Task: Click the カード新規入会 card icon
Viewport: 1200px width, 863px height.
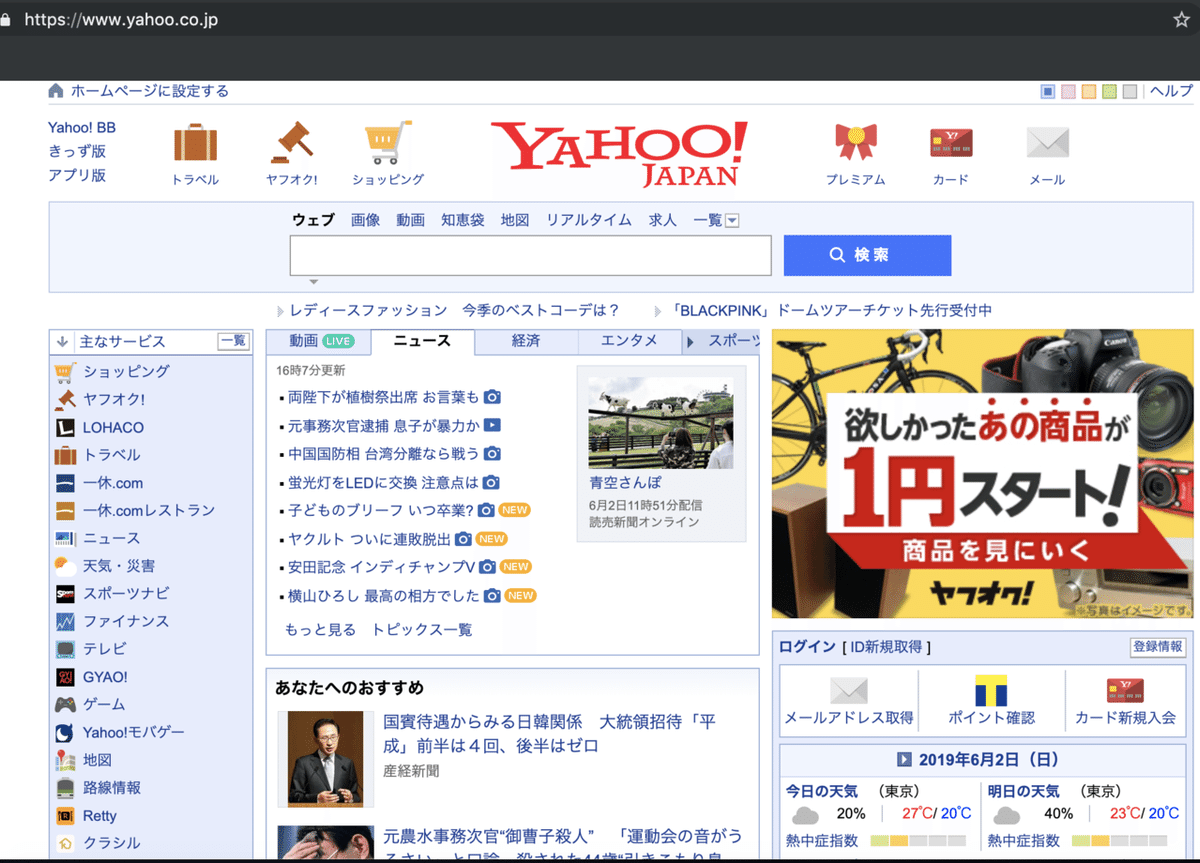Action: point(1125,691)
